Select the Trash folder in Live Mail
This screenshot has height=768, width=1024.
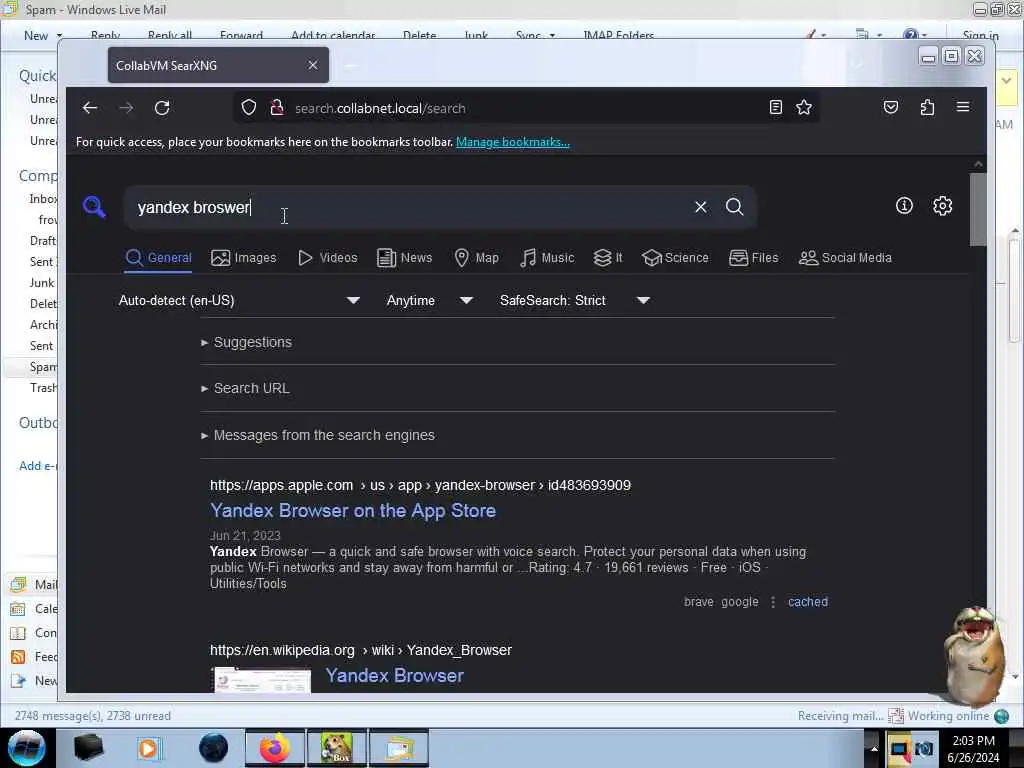coord(43,388)
